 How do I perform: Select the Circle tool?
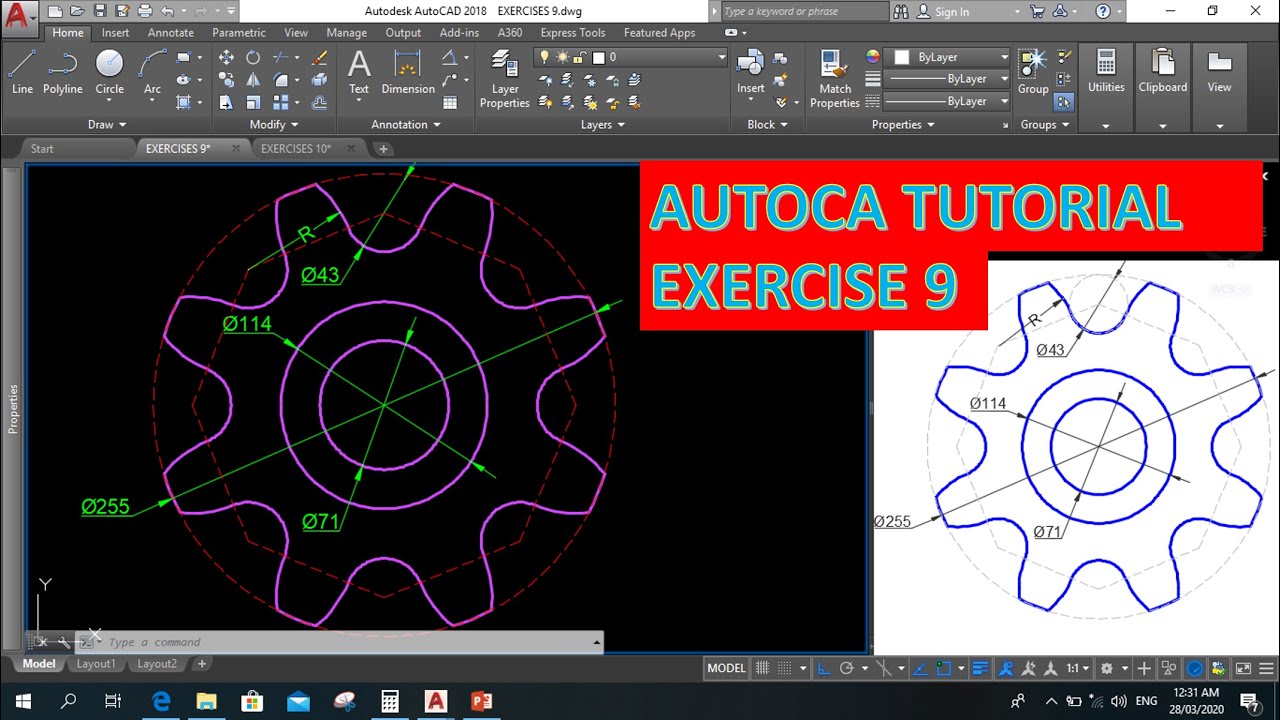tap(109, 72)
